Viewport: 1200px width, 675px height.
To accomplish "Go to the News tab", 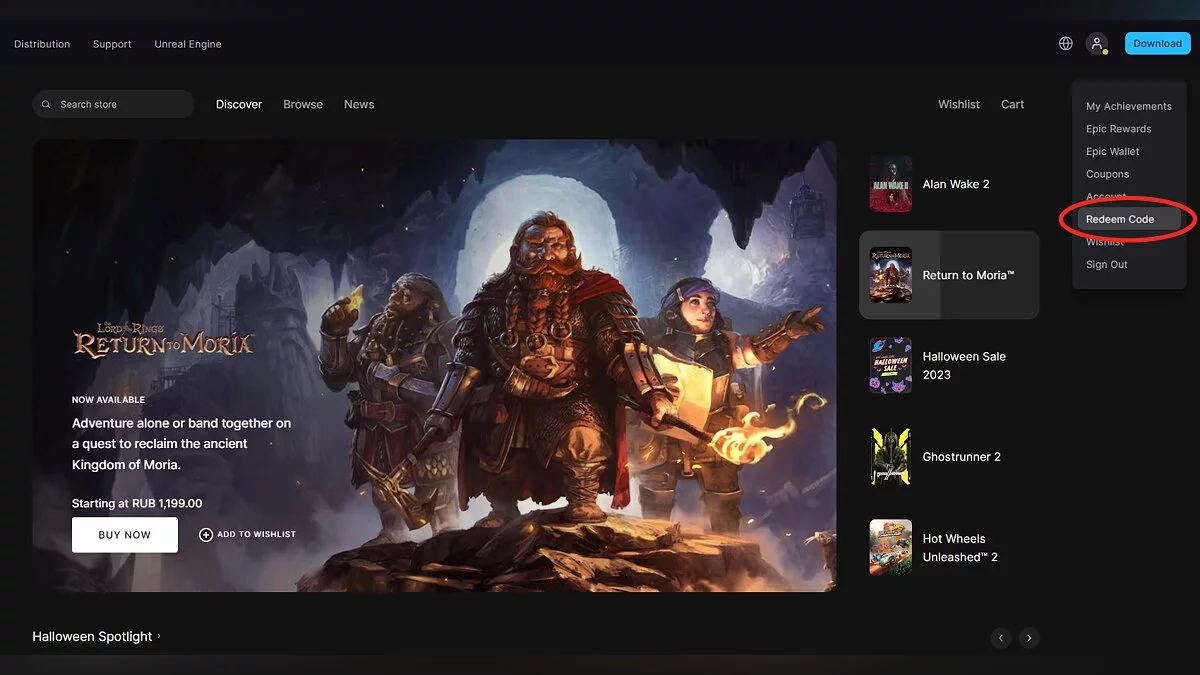I will click(359, 104).
